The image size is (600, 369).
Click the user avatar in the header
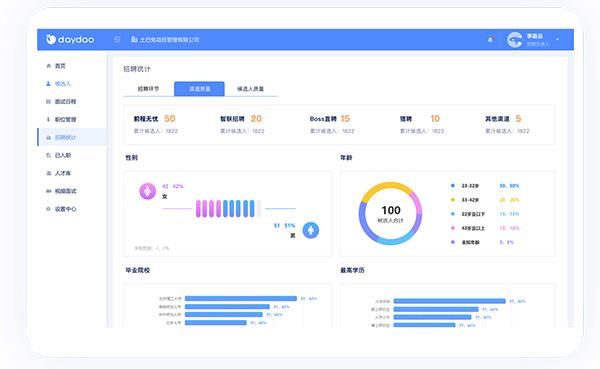point(515,40)
